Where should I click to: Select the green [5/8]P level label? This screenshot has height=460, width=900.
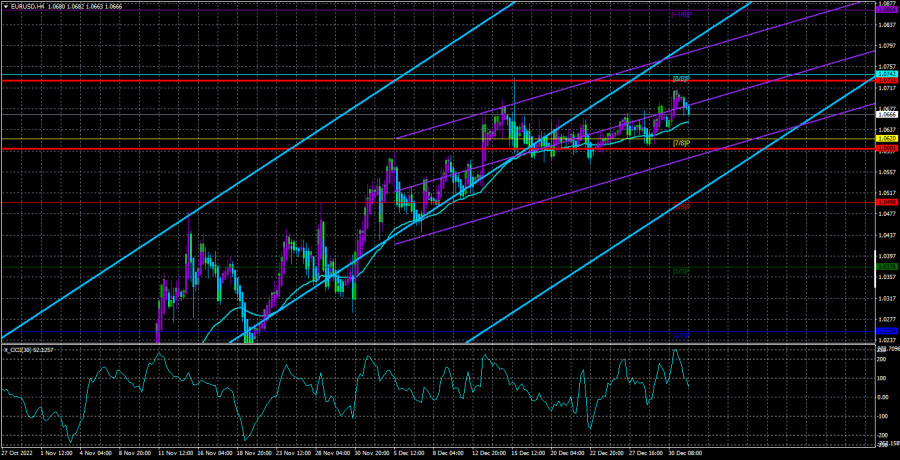pos(681,270)
